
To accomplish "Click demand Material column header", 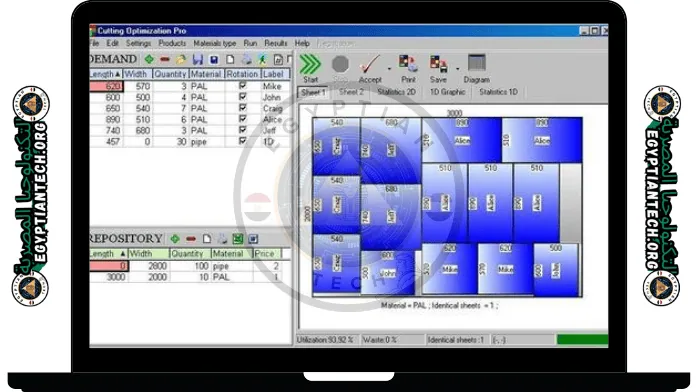I will [x=207, y=74].
